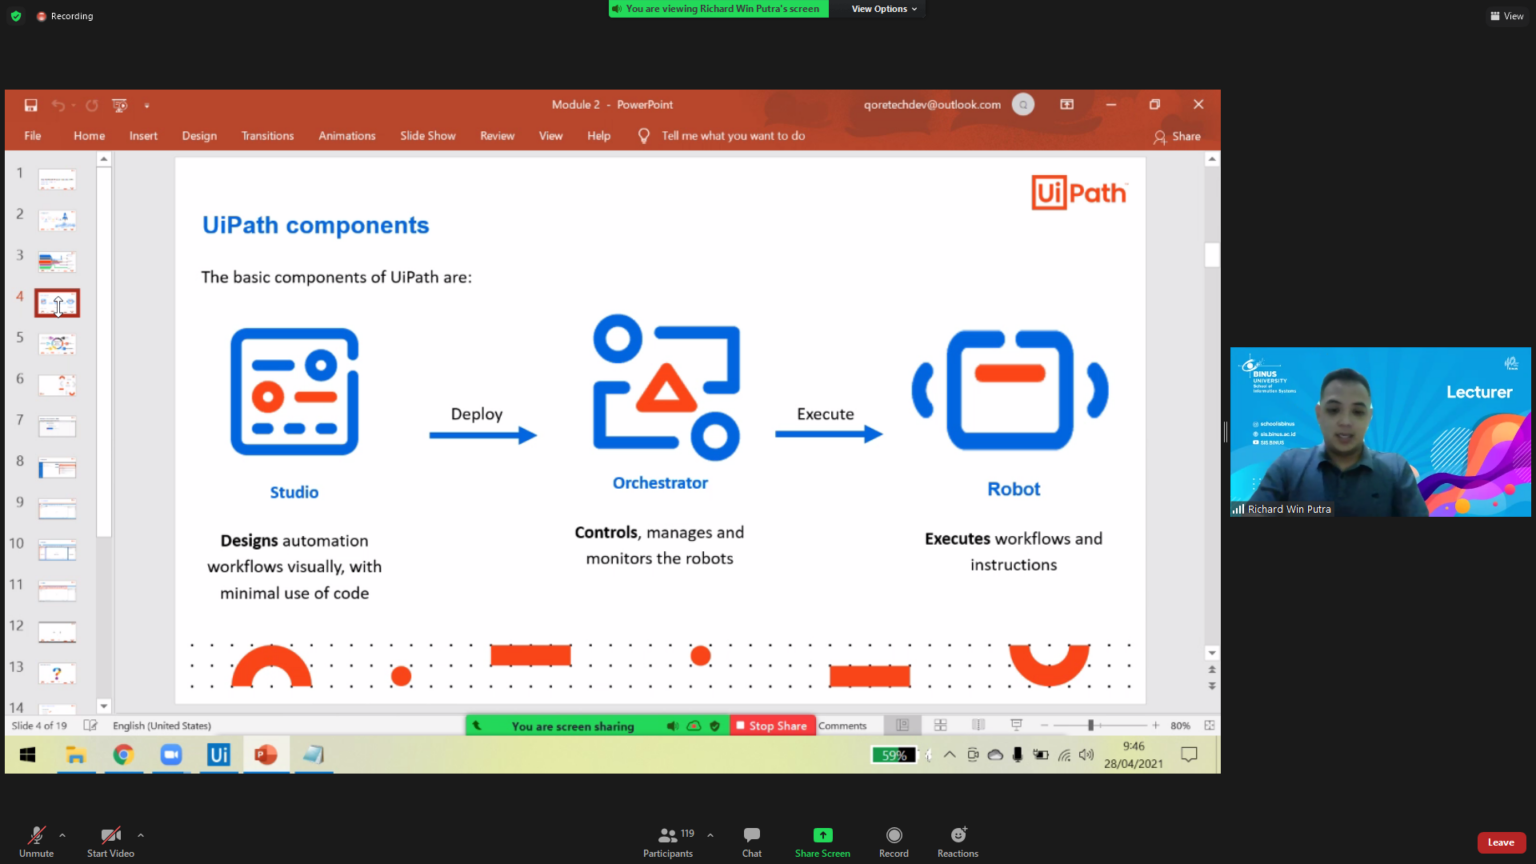1536x864 pixels.
Task: Adjust the slide zoom slider
Action: [x=1092, y=724]
